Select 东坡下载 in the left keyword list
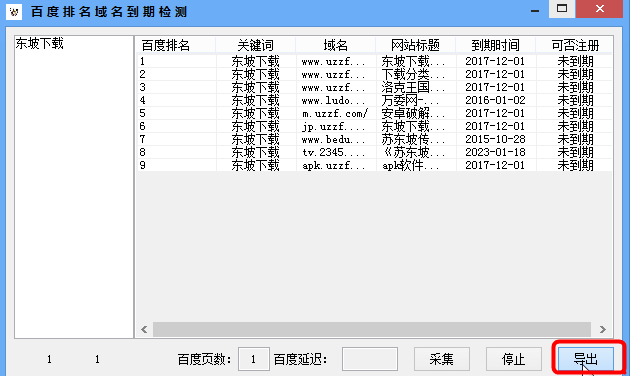 [x=39, y=43]
